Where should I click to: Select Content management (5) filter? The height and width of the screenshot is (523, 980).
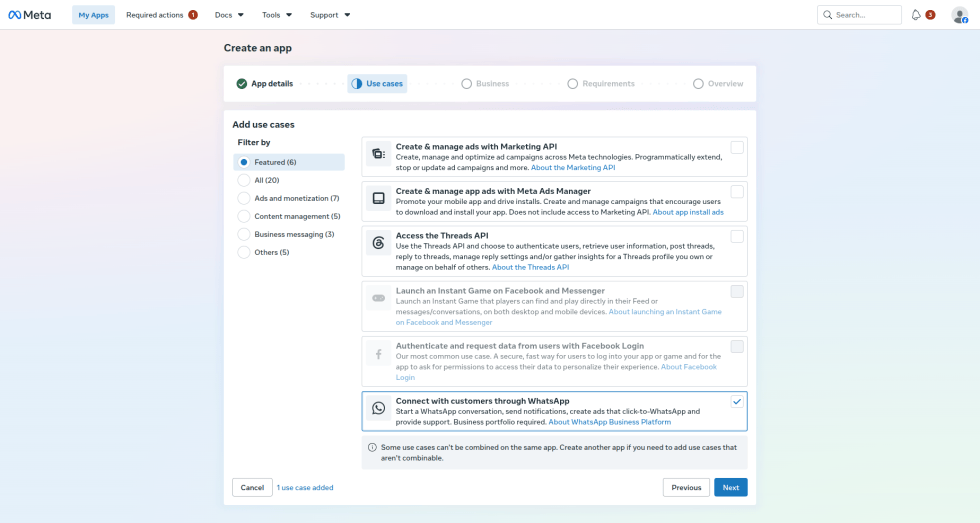coord(289,216)
